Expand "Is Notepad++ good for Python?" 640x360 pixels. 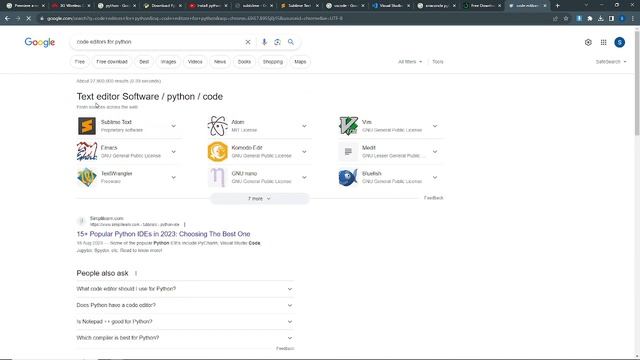[184, 322]
